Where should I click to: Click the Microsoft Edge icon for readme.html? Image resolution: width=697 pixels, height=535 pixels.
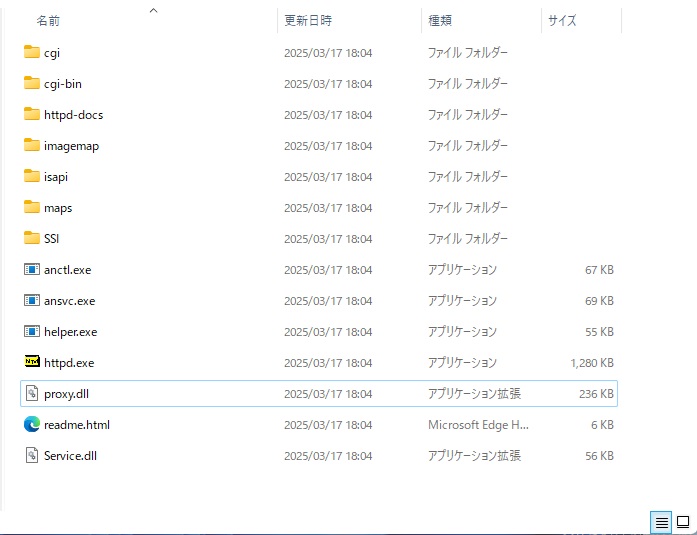pyautogui.click(x=32, y=424)
